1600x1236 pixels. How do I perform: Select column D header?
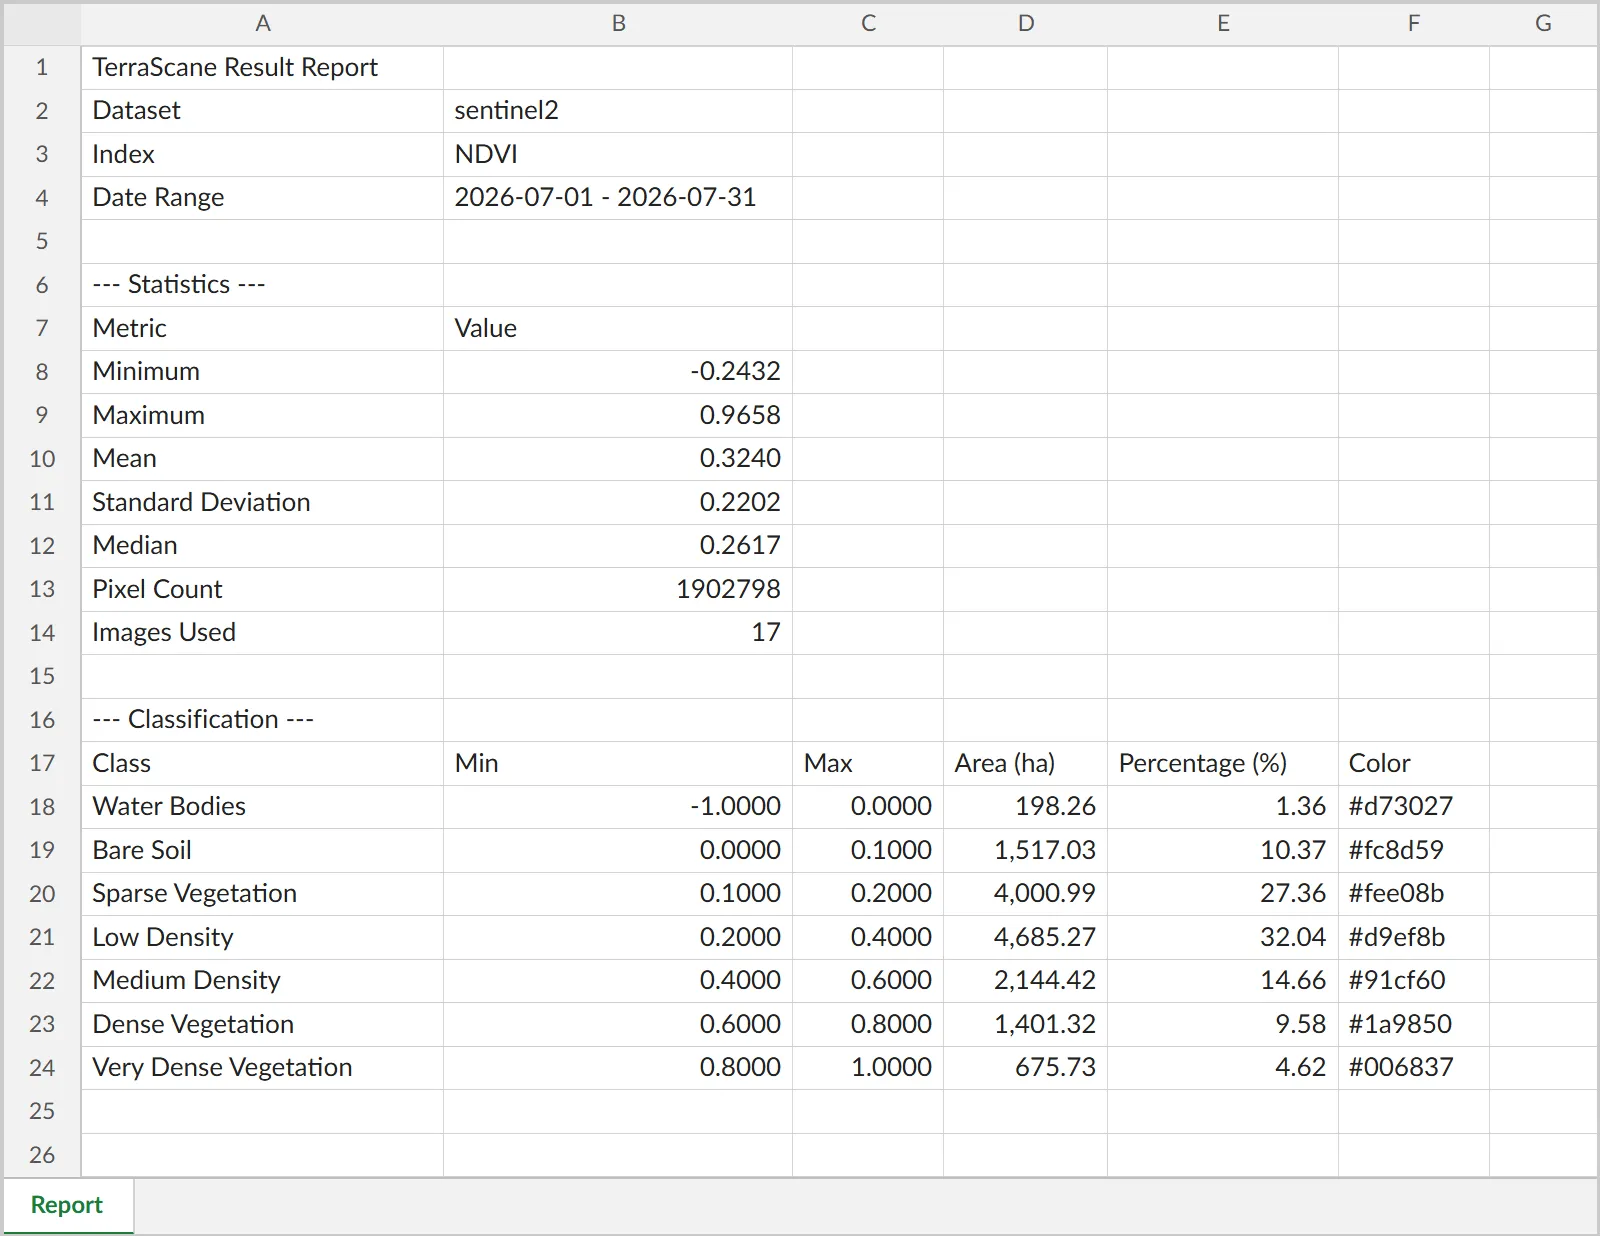(x=1025, y=23)
